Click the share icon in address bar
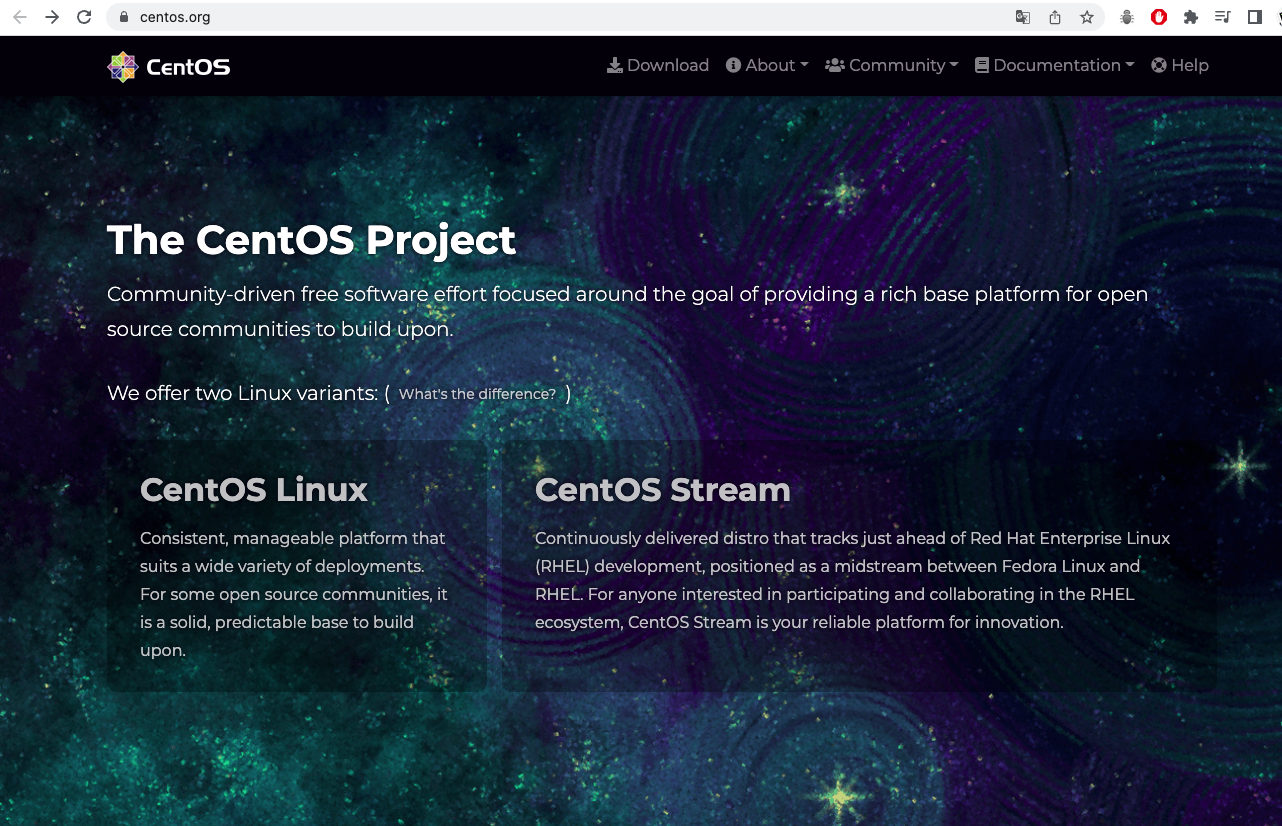 pos(1054,17)
